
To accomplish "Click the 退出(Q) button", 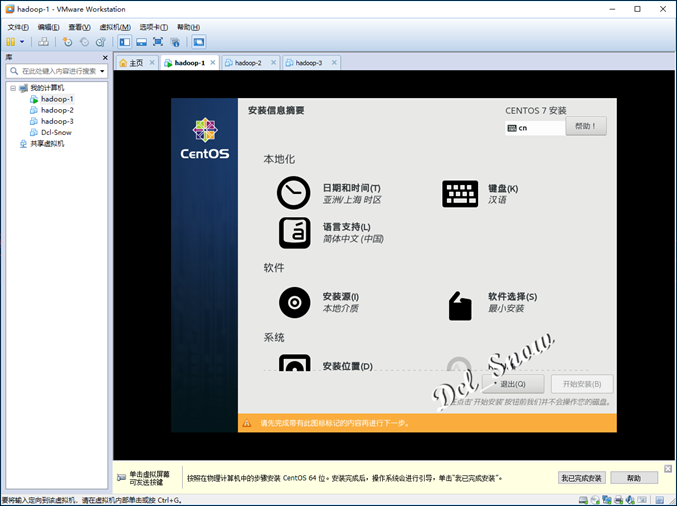I will [513, 384].
